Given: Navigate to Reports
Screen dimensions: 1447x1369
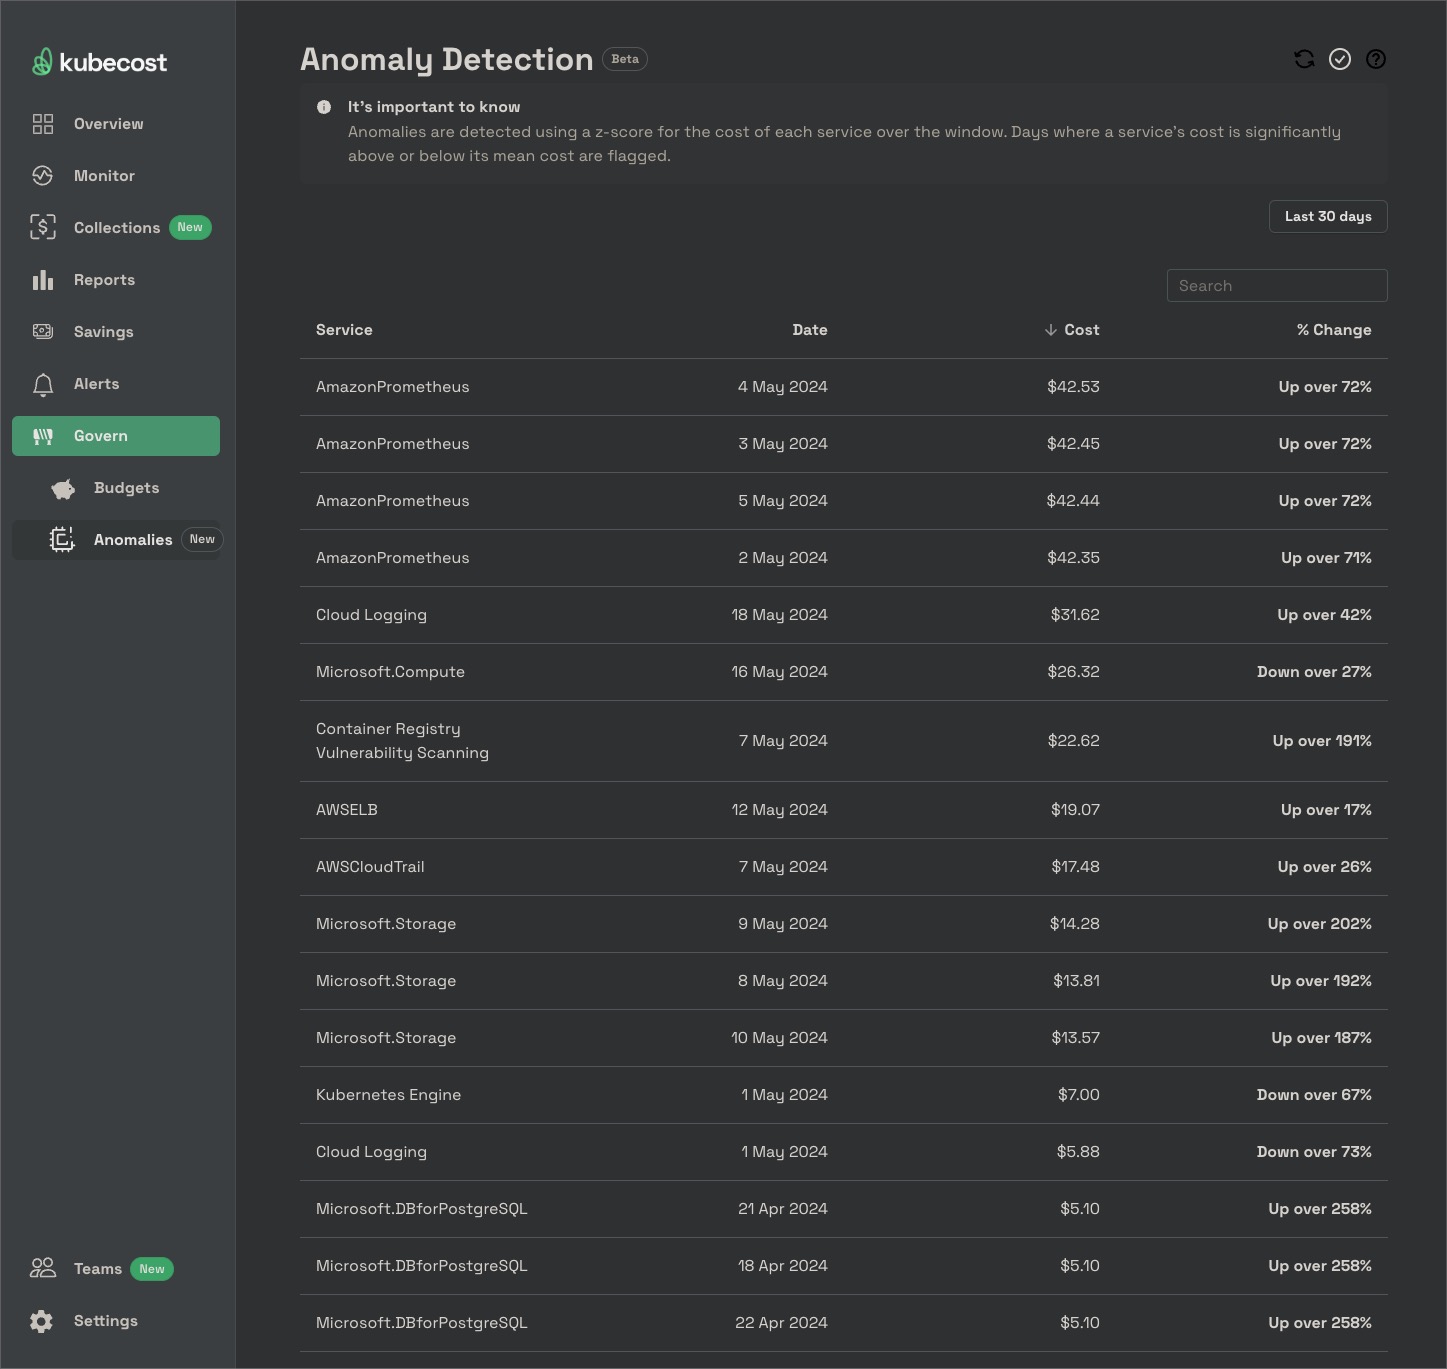Looking at the screenshot, I should 116,280.
